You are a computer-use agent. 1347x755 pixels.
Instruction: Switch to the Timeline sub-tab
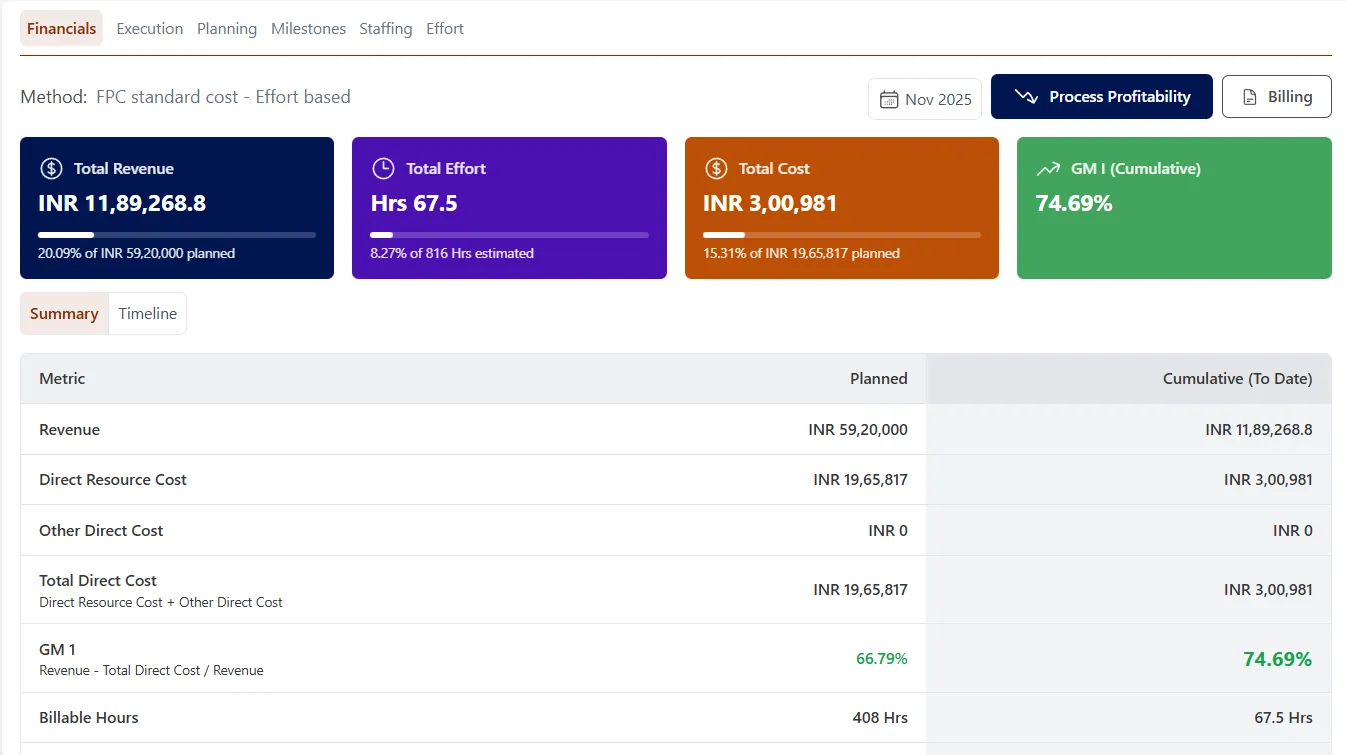147,313
